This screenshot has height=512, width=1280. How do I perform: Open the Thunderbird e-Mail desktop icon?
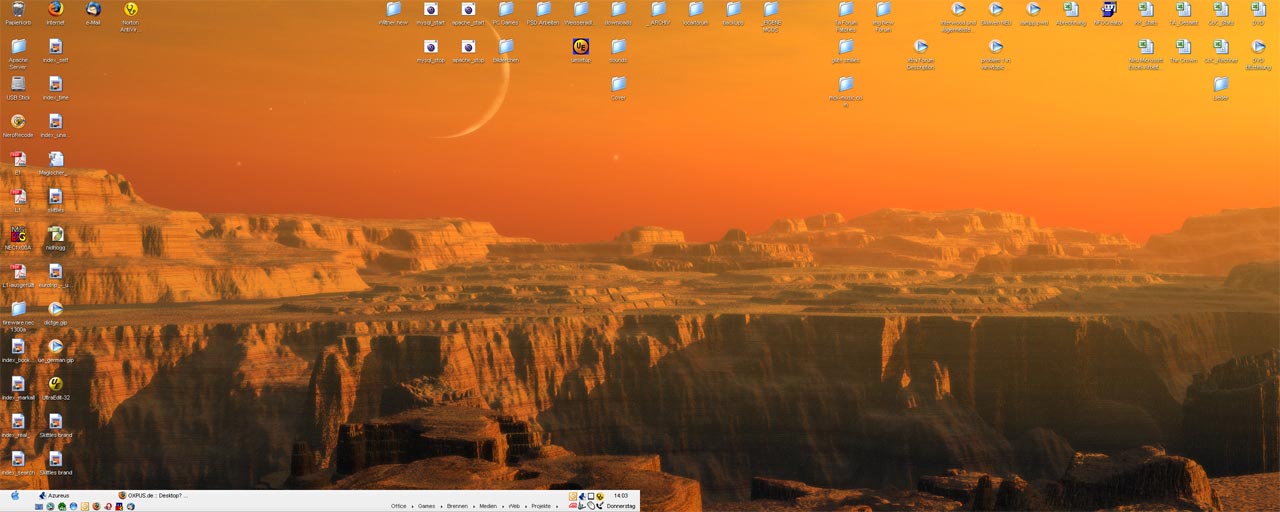tap(93, 9)
